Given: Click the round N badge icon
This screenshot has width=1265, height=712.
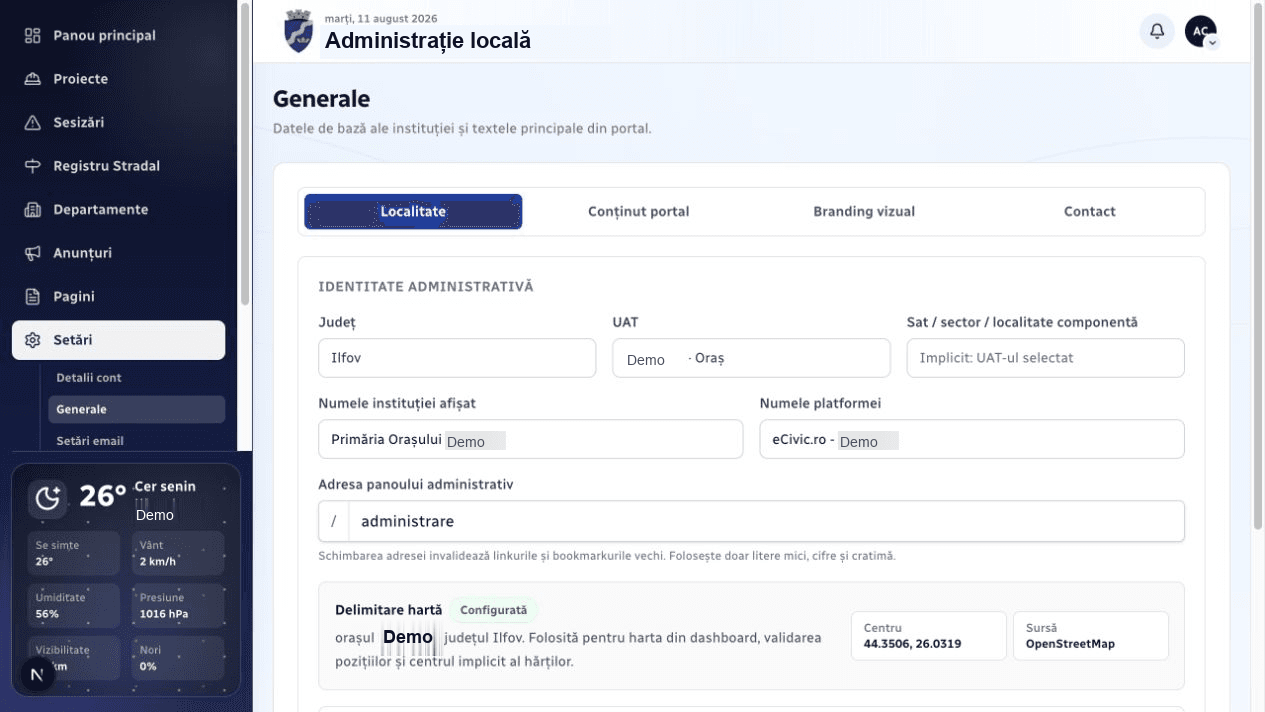Looking at the screenshot, I should click(37, 675).
